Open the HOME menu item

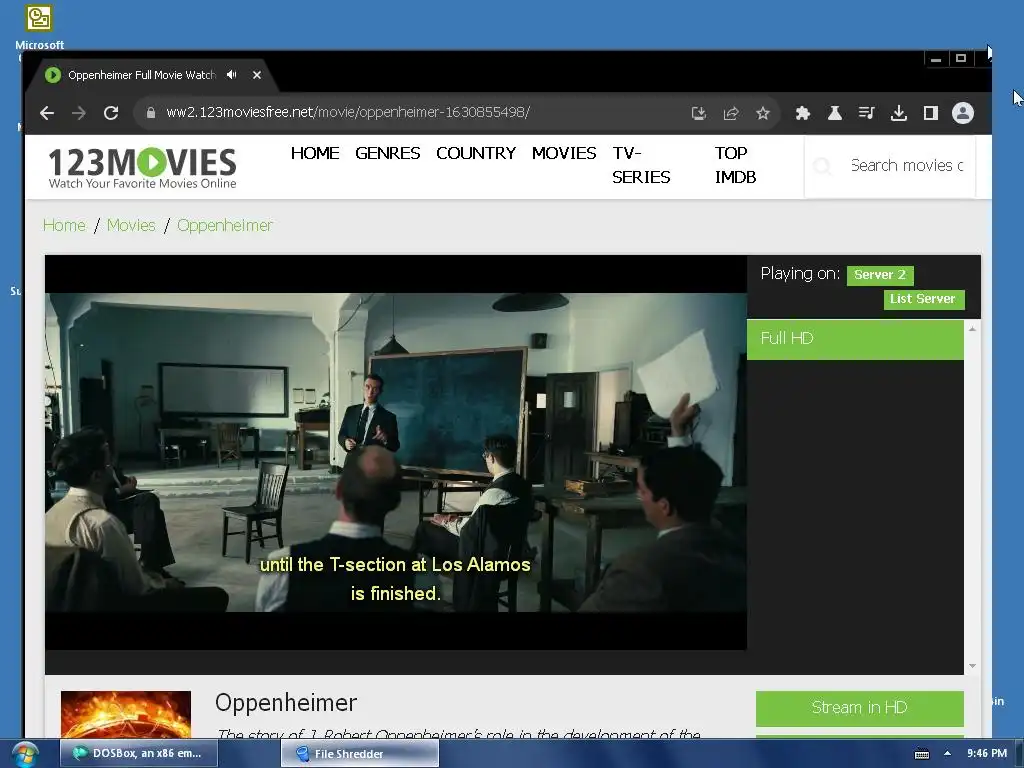pyautogui.click(x=315, y=153)
